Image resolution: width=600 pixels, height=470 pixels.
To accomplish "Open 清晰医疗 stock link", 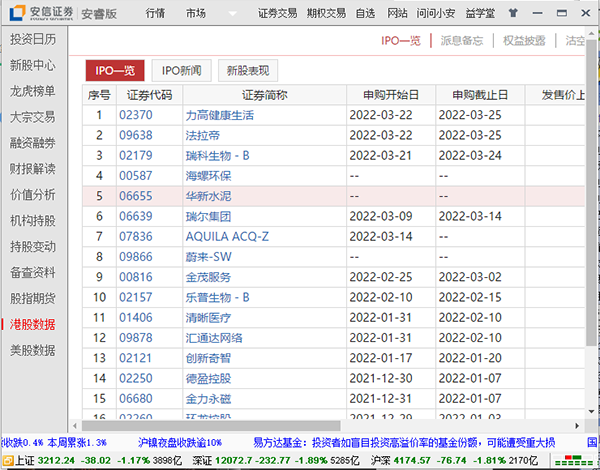I will click(209, 318).
